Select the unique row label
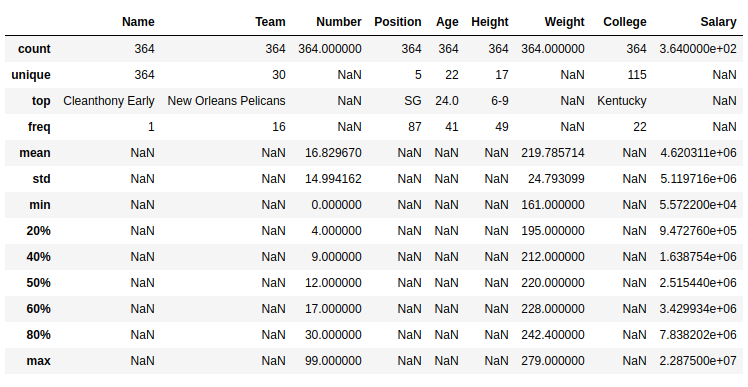Screen dimensions: 748x387 pos(31,75)
